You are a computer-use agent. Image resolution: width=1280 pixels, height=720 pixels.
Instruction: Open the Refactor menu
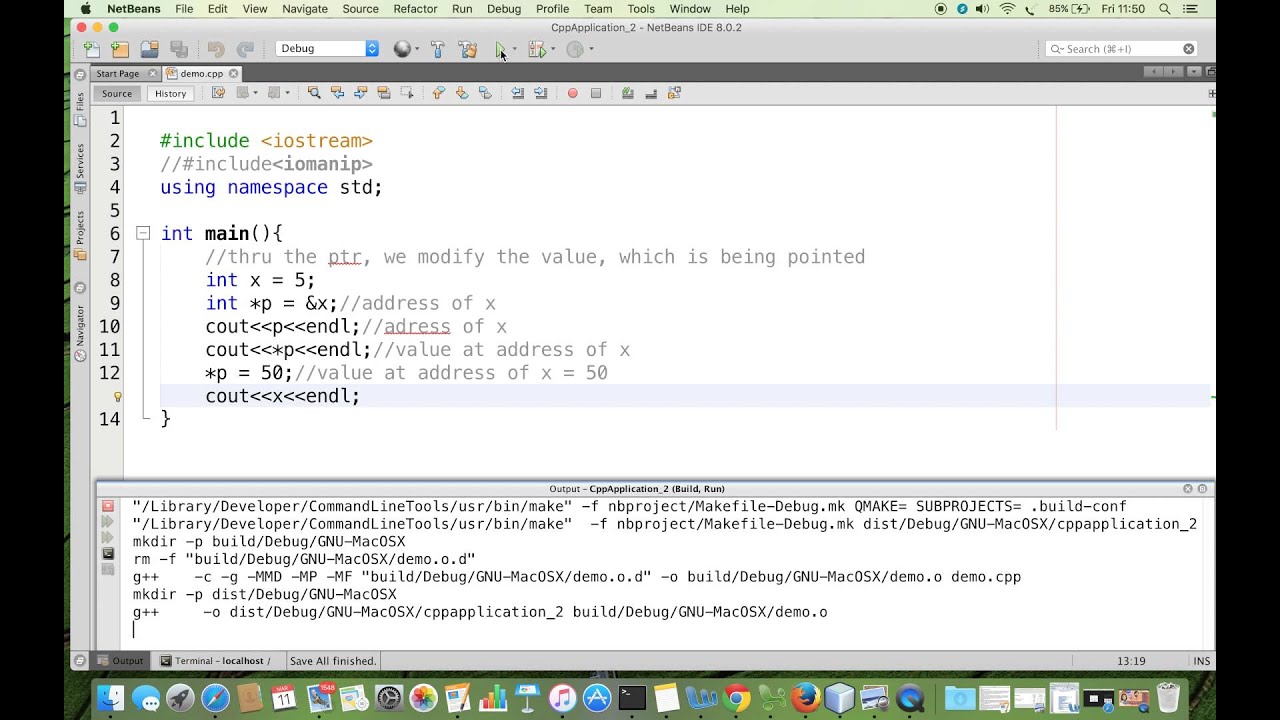click(x=415, y=9)
